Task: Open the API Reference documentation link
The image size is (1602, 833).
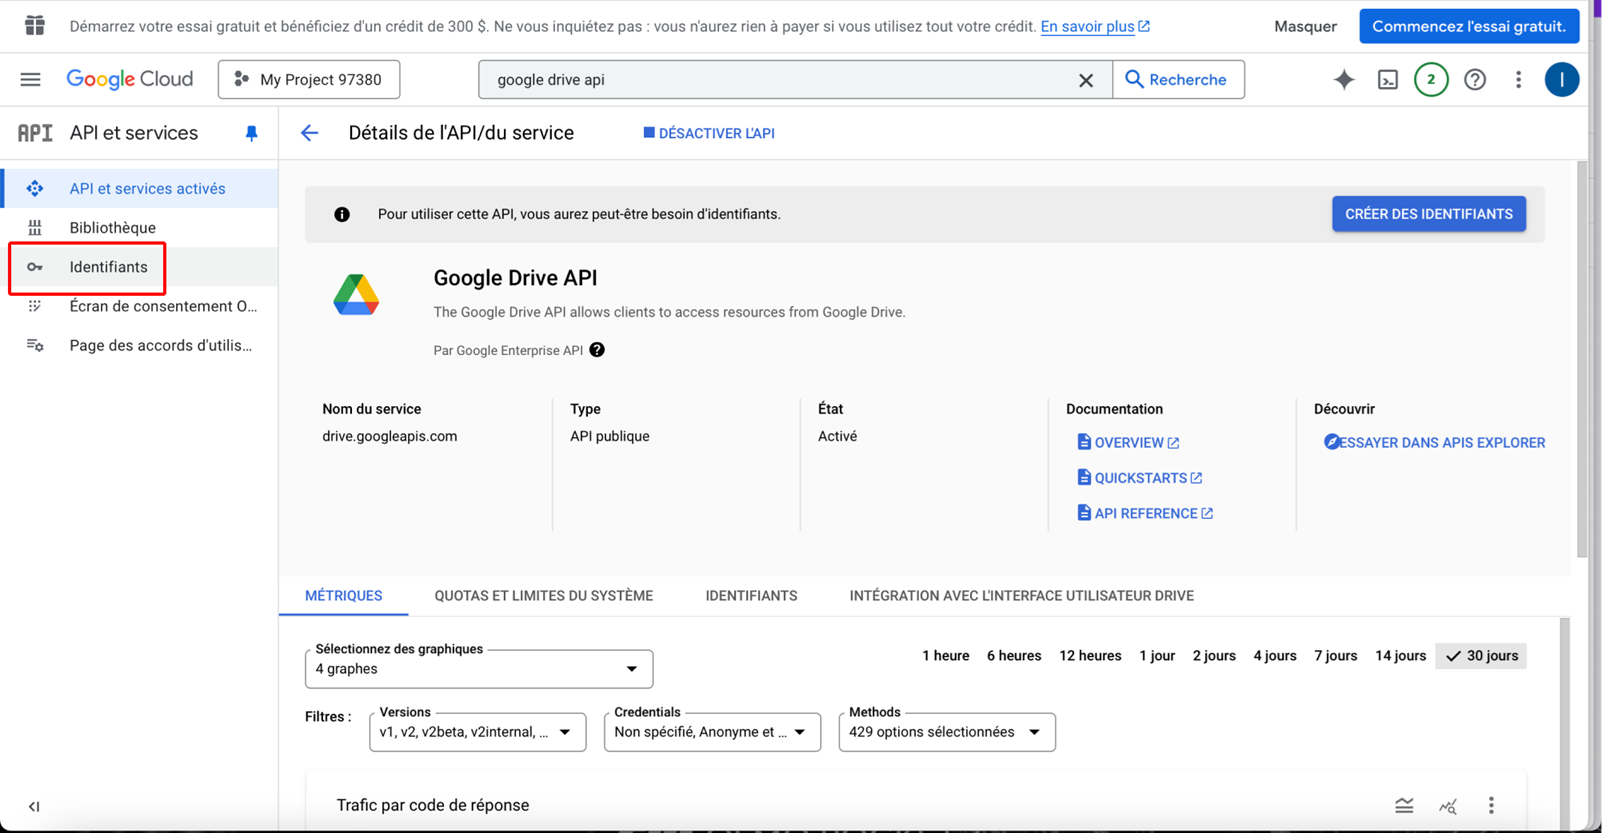Action: click(x=1145, y=513)
